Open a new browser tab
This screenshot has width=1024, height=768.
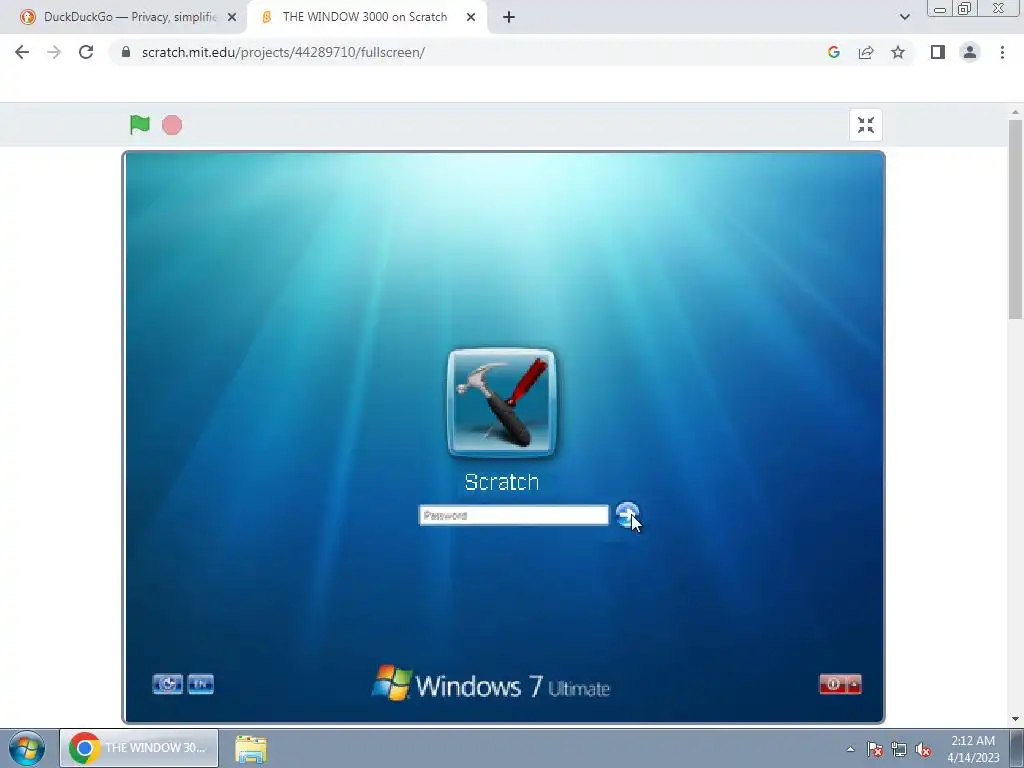click(x=509, y=17)
